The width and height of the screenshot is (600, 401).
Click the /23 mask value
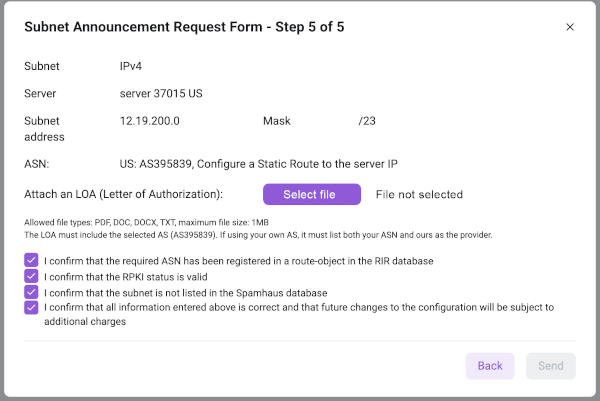[x=367, y=121]
